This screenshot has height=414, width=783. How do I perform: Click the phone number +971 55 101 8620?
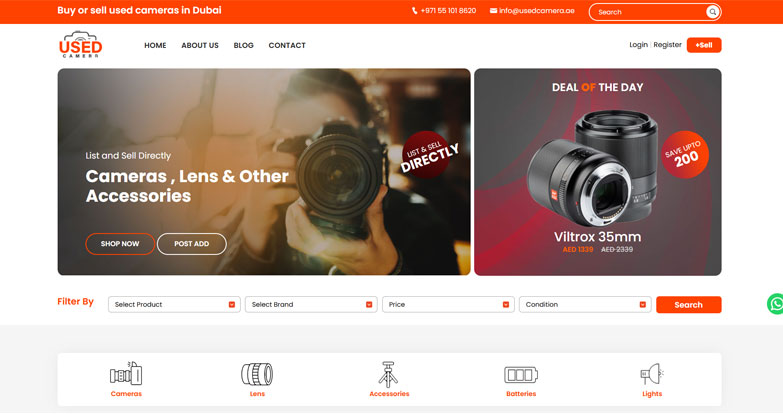pos(448,10)
